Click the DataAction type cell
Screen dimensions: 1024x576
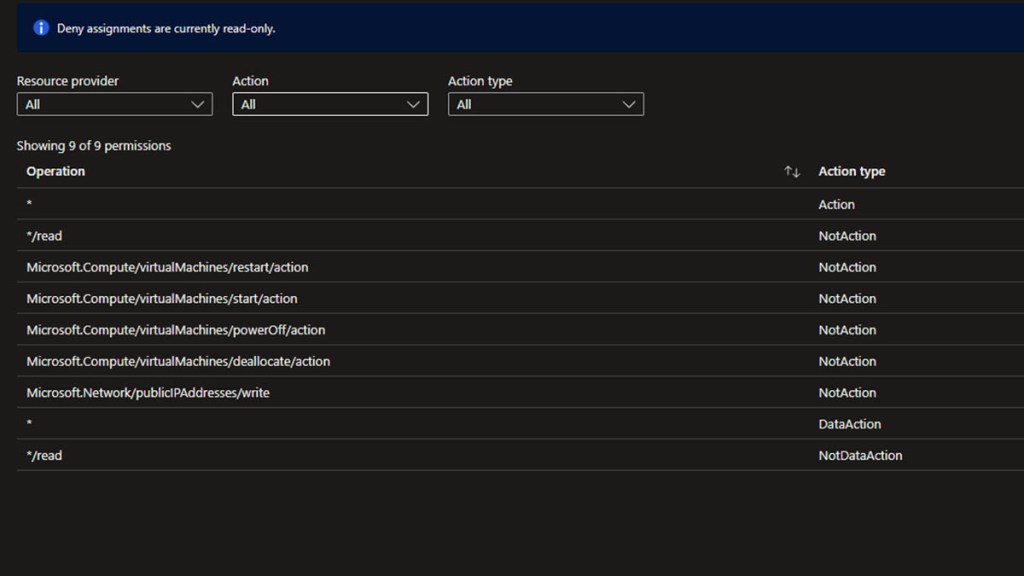point(850,424)
